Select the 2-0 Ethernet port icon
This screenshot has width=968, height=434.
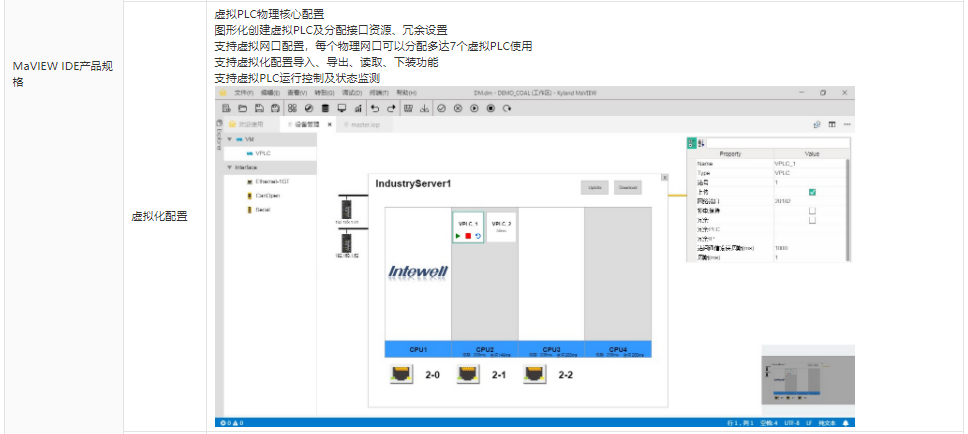(x=401, y=374)
